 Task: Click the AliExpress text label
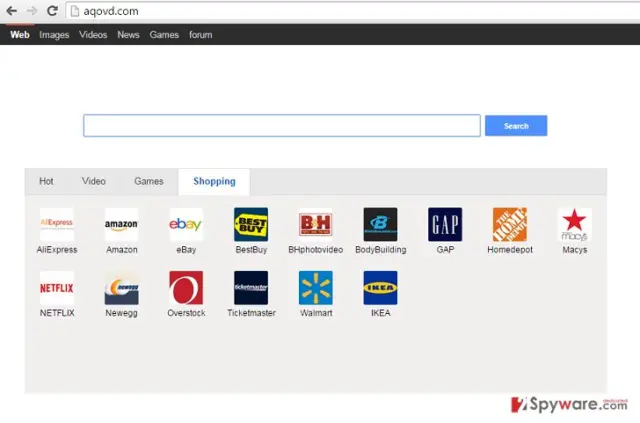pos(57,249)
